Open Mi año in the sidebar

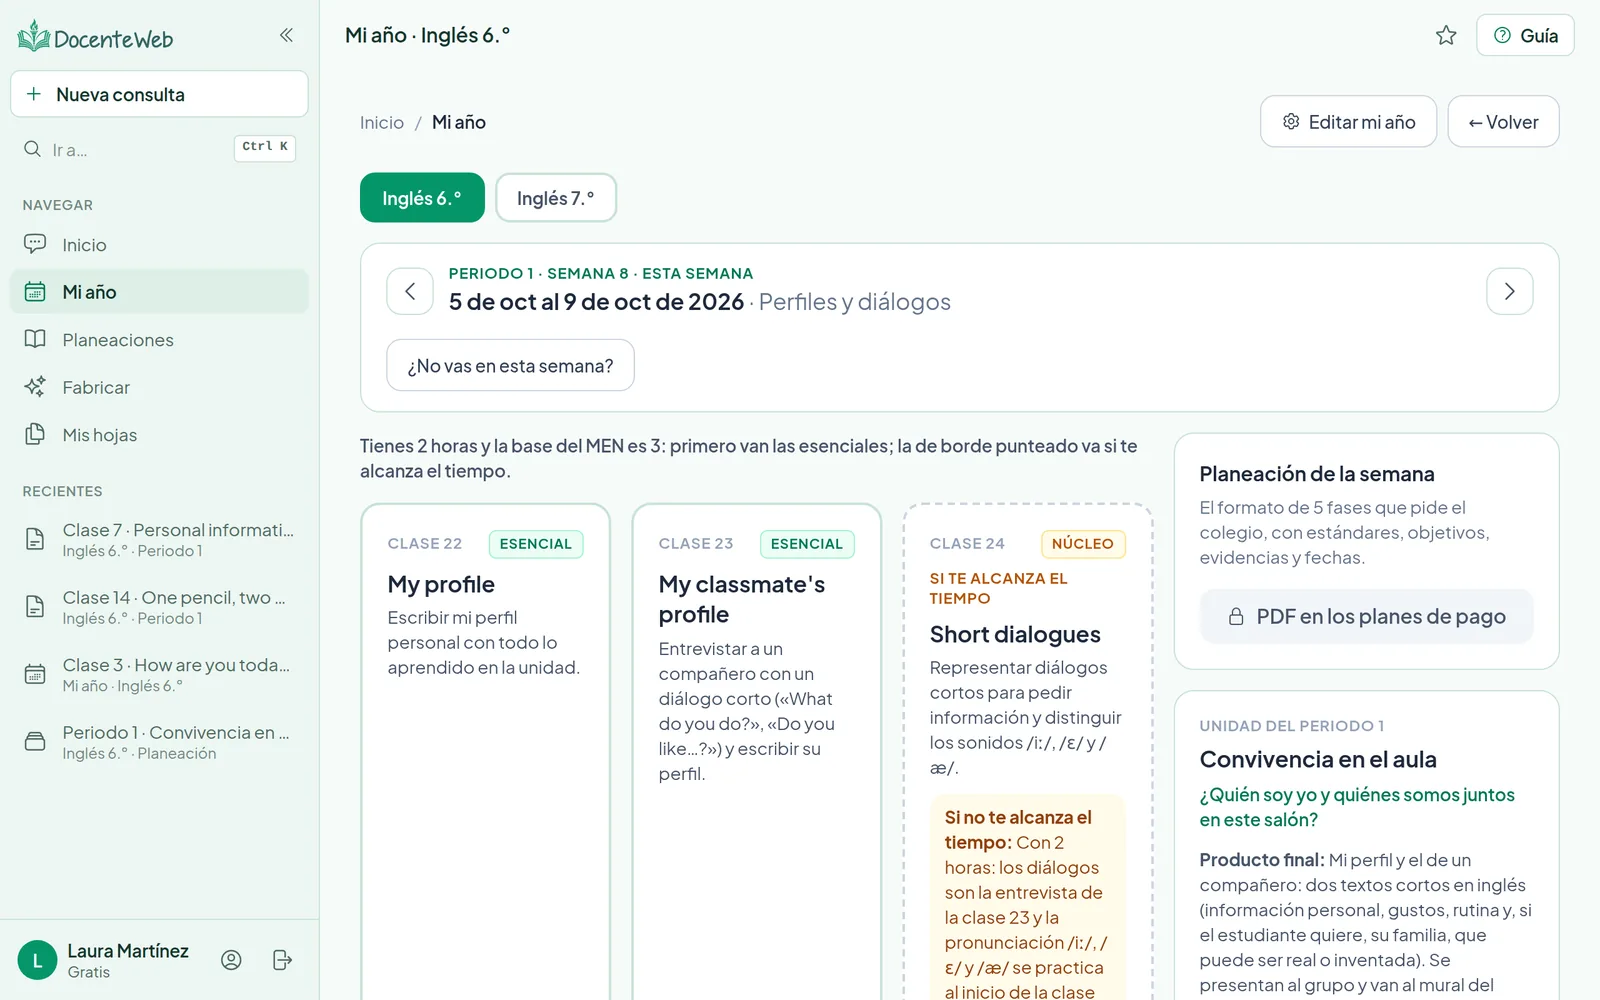(160, 292)
